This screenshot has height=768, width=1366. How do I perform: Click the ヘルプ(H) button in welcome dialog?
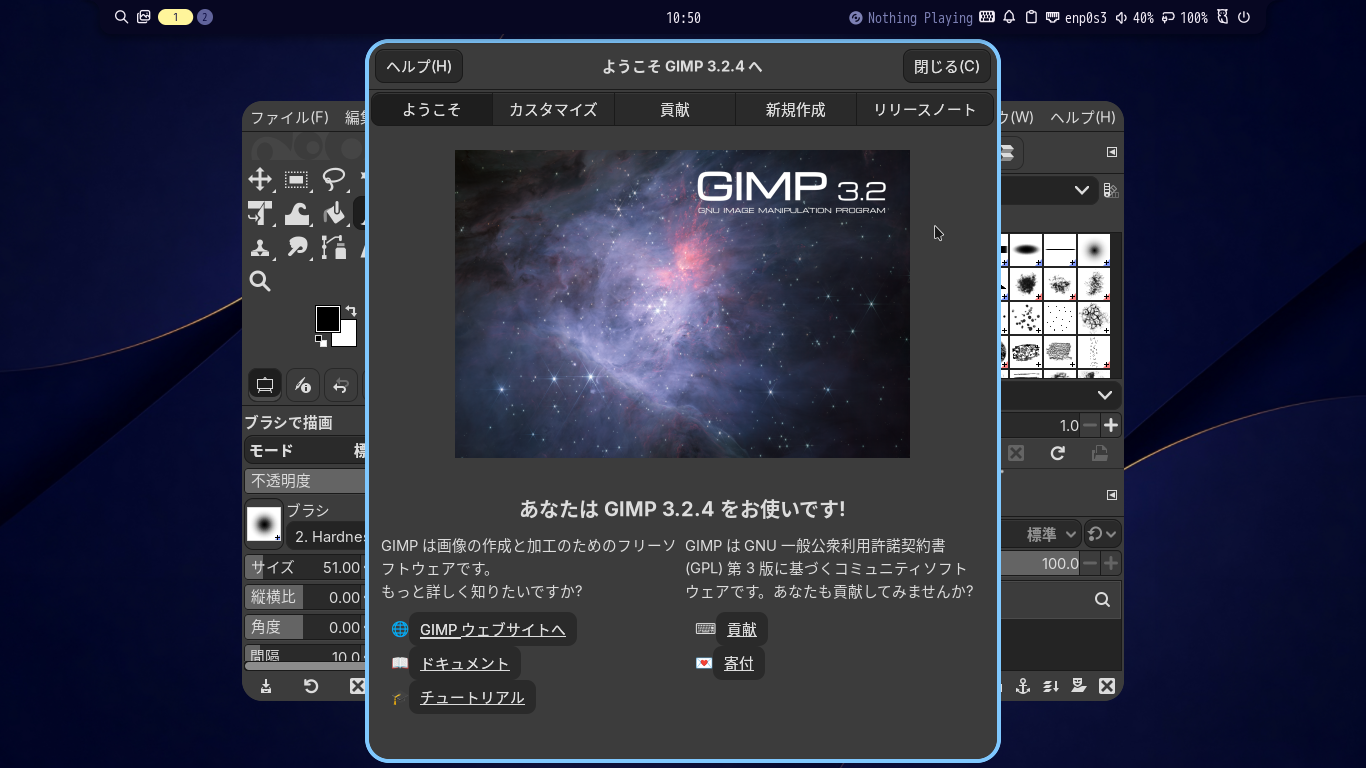coord(419,66)
